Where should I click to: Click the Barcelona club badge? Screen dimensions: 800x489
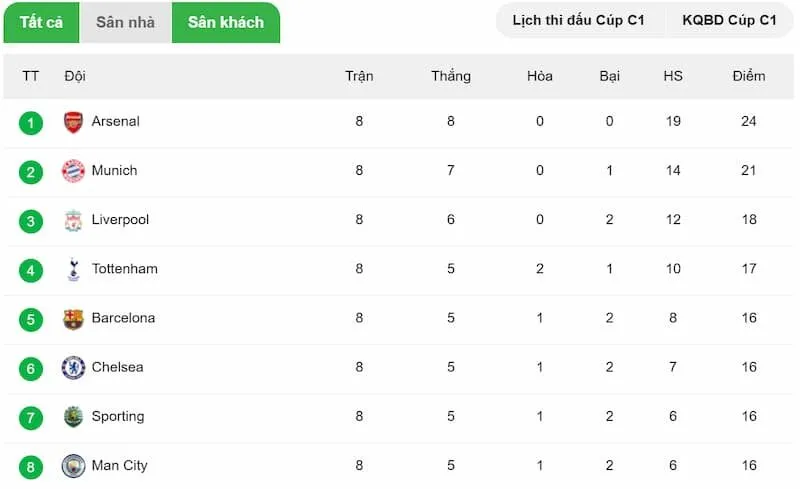(x=73, y=318)
